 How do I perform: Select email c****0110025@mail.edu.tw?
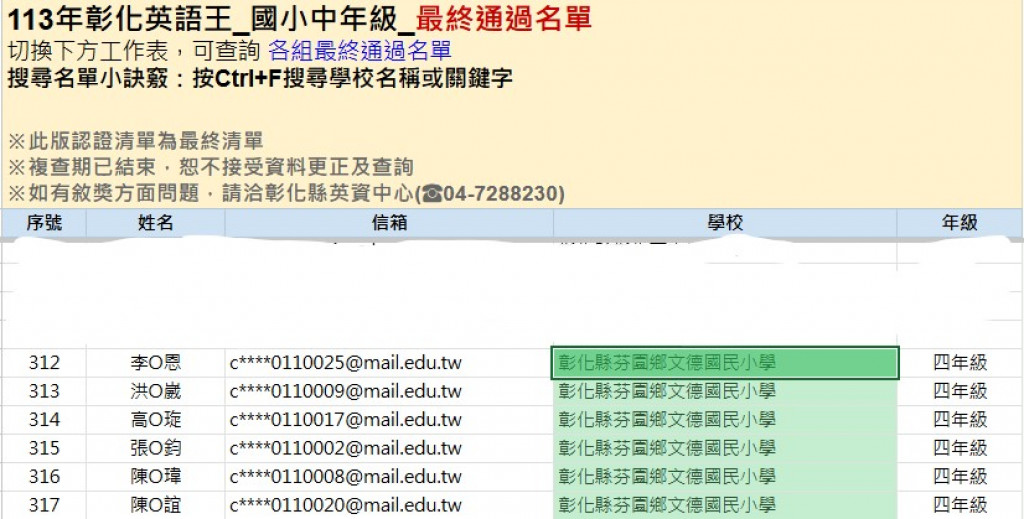[346, 363]
